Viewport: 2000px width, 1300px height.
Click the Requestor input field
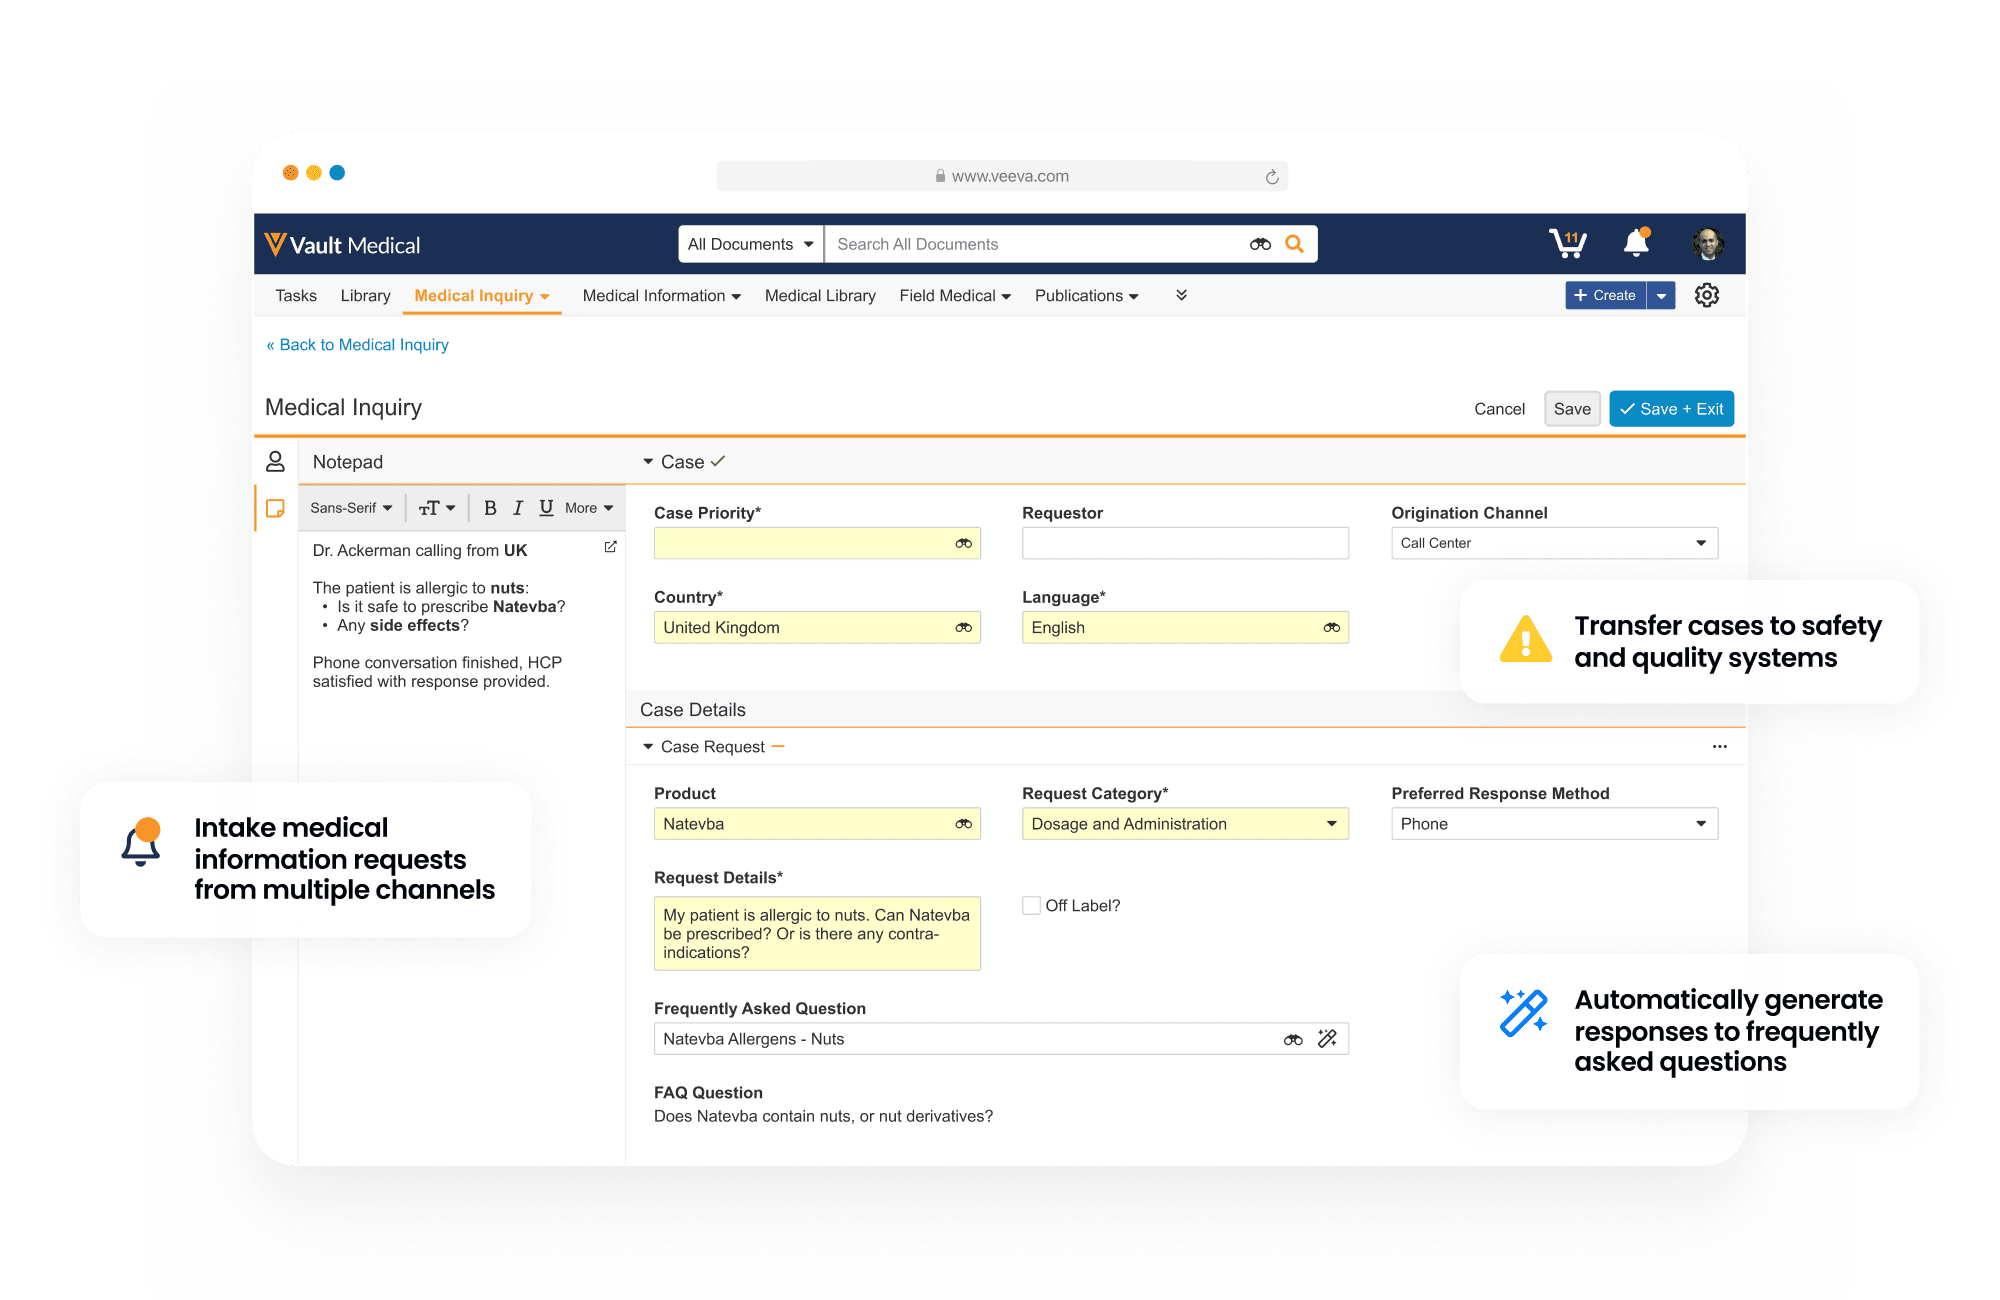[1185, 543]
